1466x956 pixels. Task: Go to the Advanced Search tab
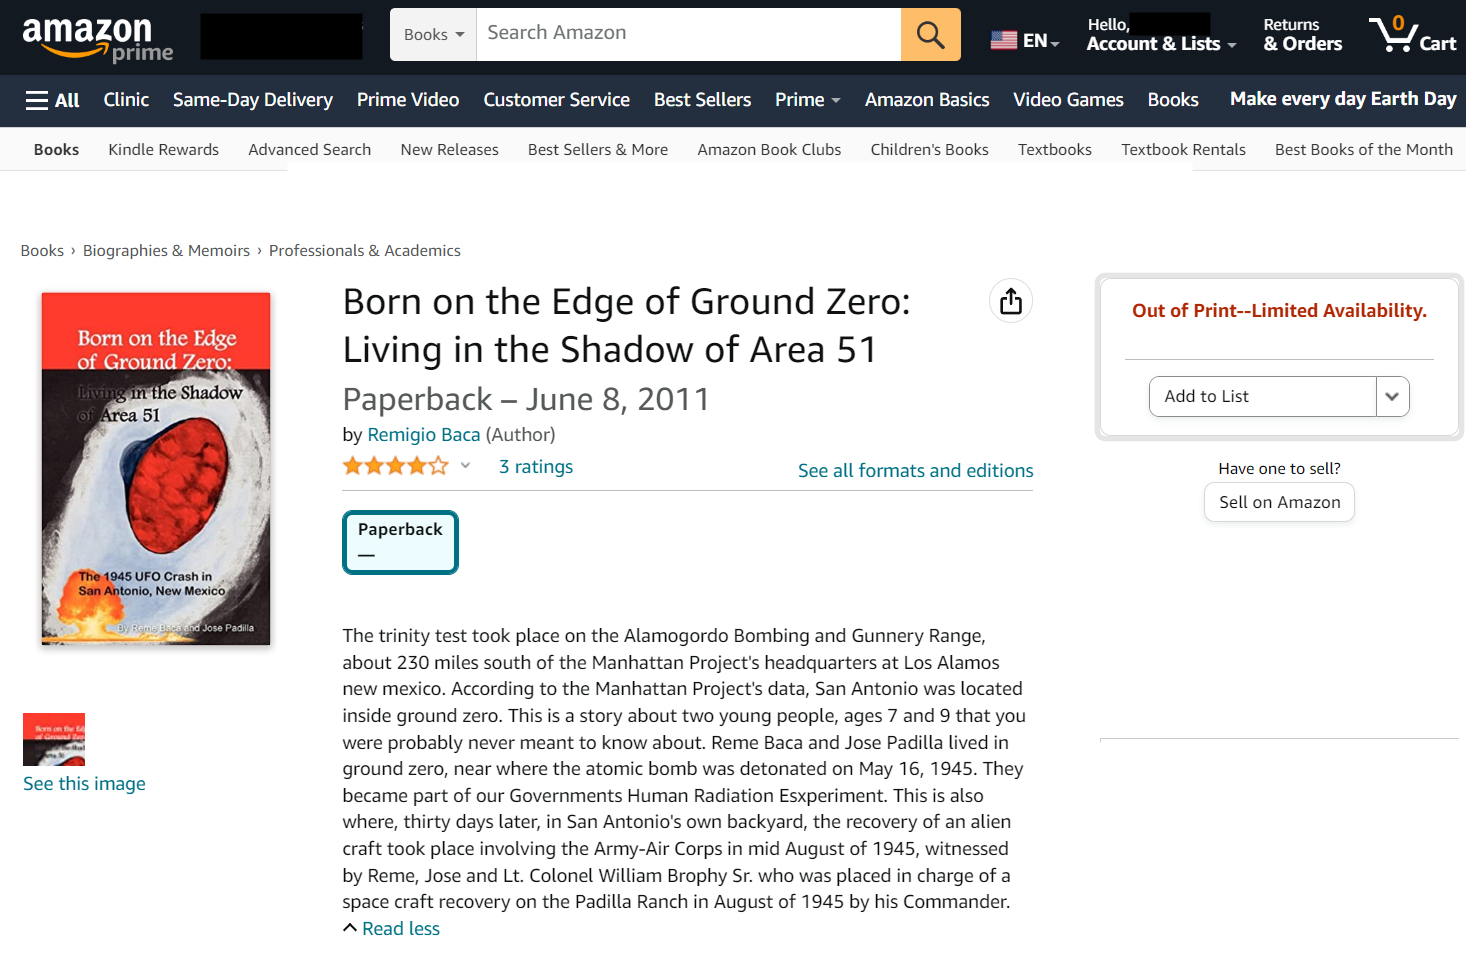coord(309,150)
